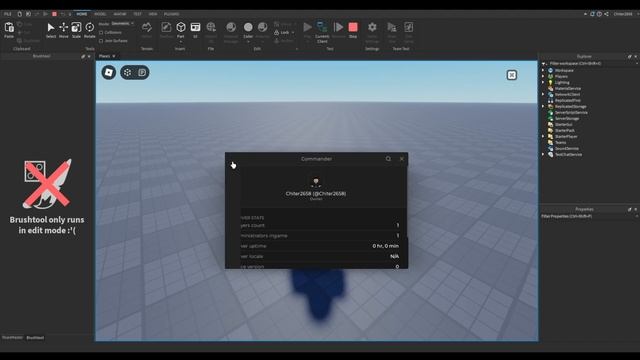Toggle the Join Surfaces checkbox

[101, 41]
